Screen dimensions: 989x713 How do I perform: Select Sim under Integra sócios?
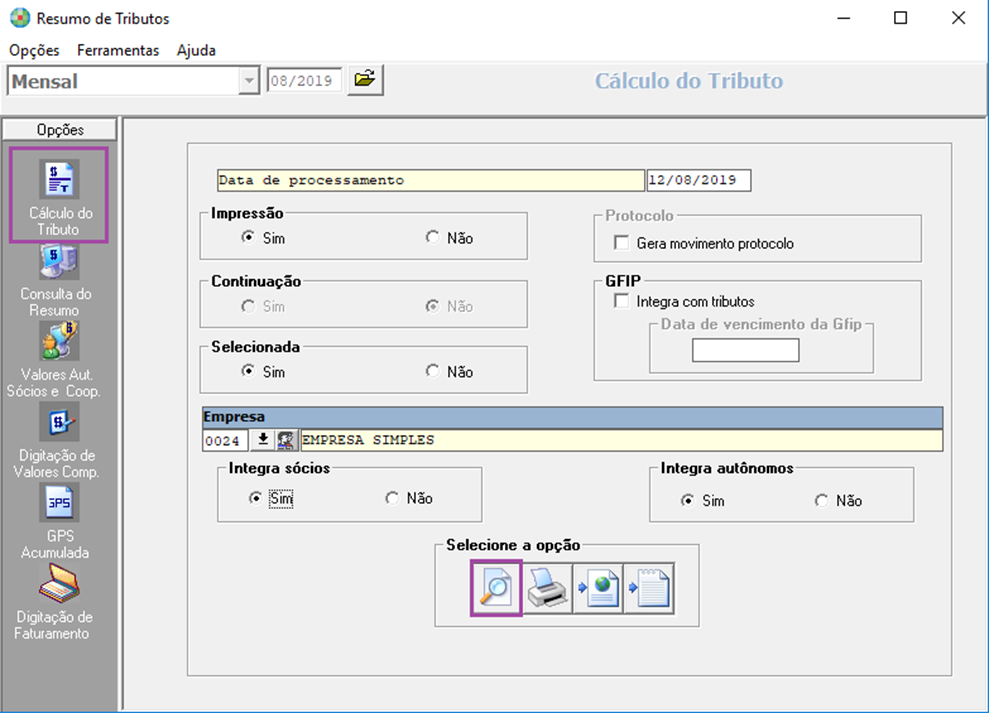(x=255, y=498)
